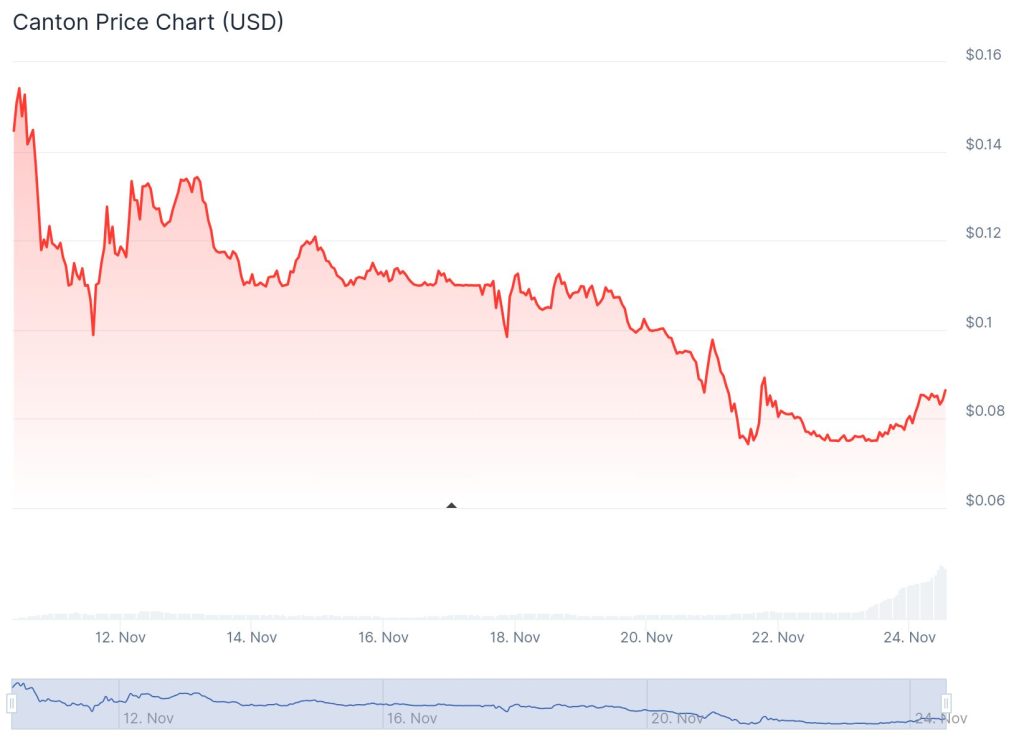The height and width of the screenshot is (747, 1024).
Task: Click the $0.06 price axis label
Action: (x=983, y=500)
